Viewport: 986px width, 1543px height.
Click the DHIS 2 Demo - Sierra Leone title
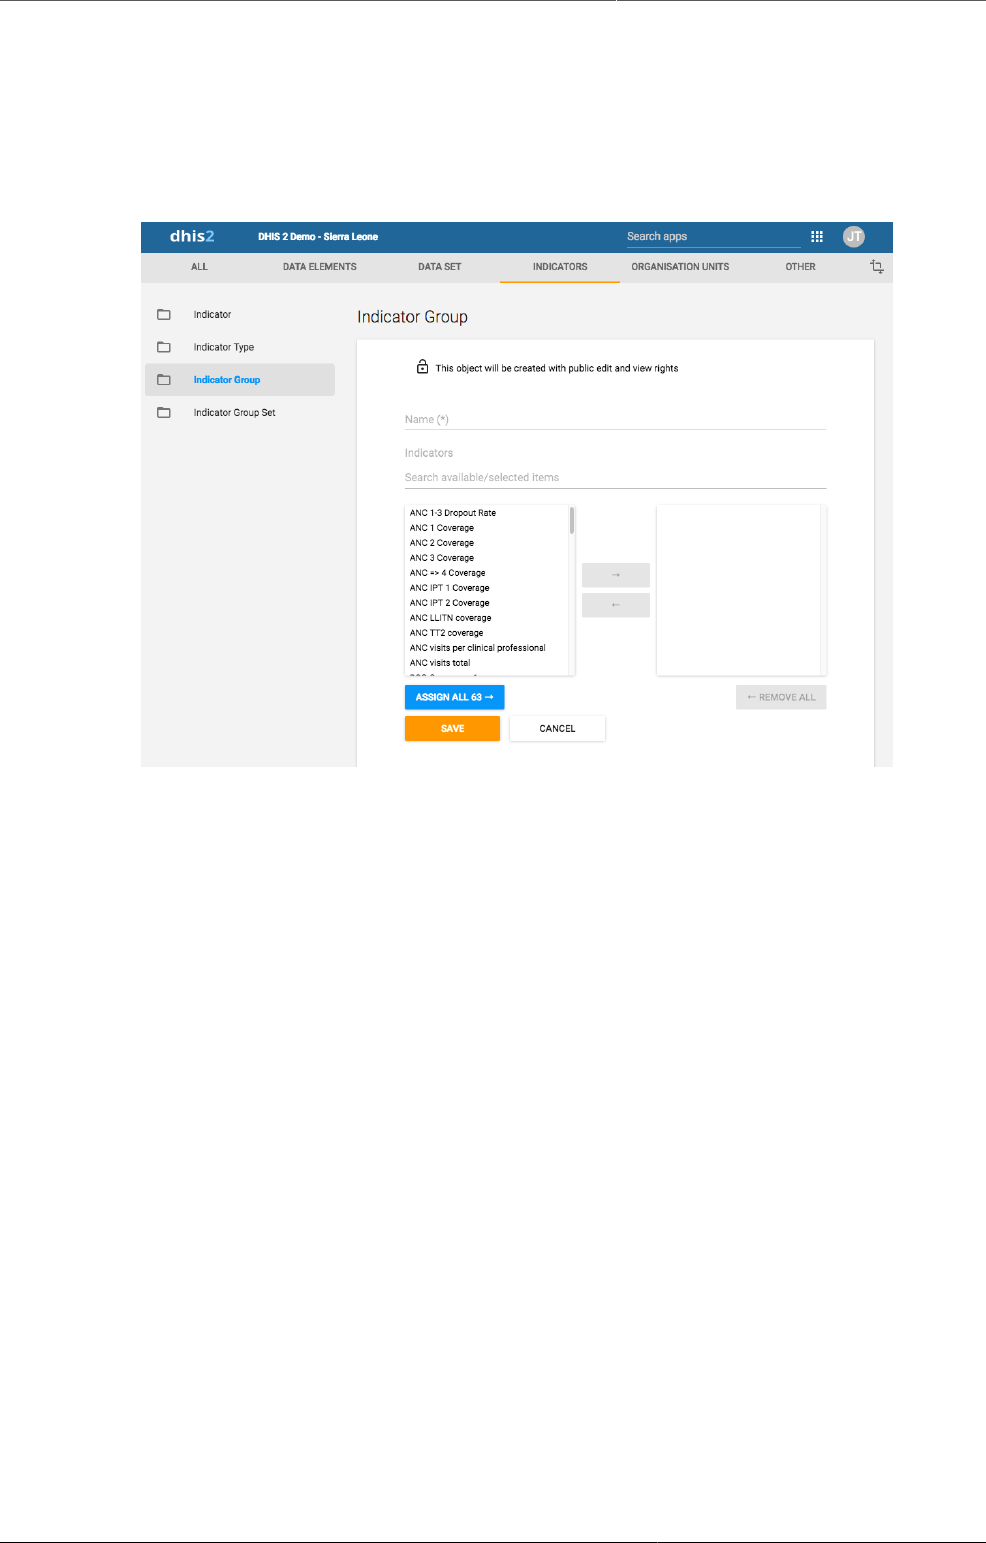point(318,237)
